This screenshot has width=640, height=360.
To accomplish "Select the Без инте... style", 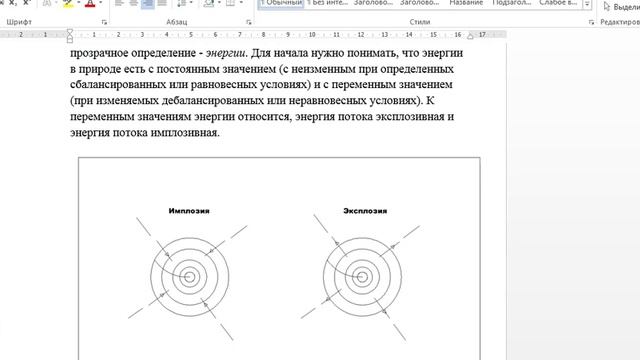I will pos(328,3).
